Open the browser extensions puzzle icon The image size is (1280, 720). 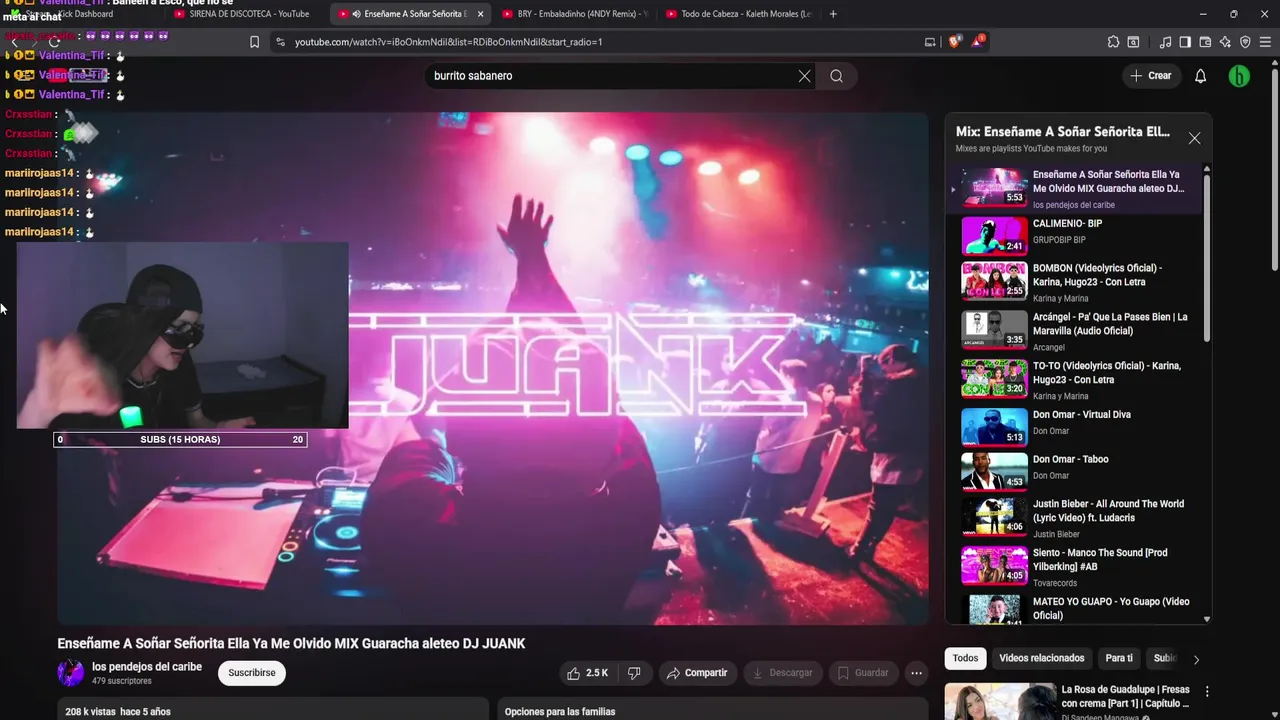[1113, 42]
